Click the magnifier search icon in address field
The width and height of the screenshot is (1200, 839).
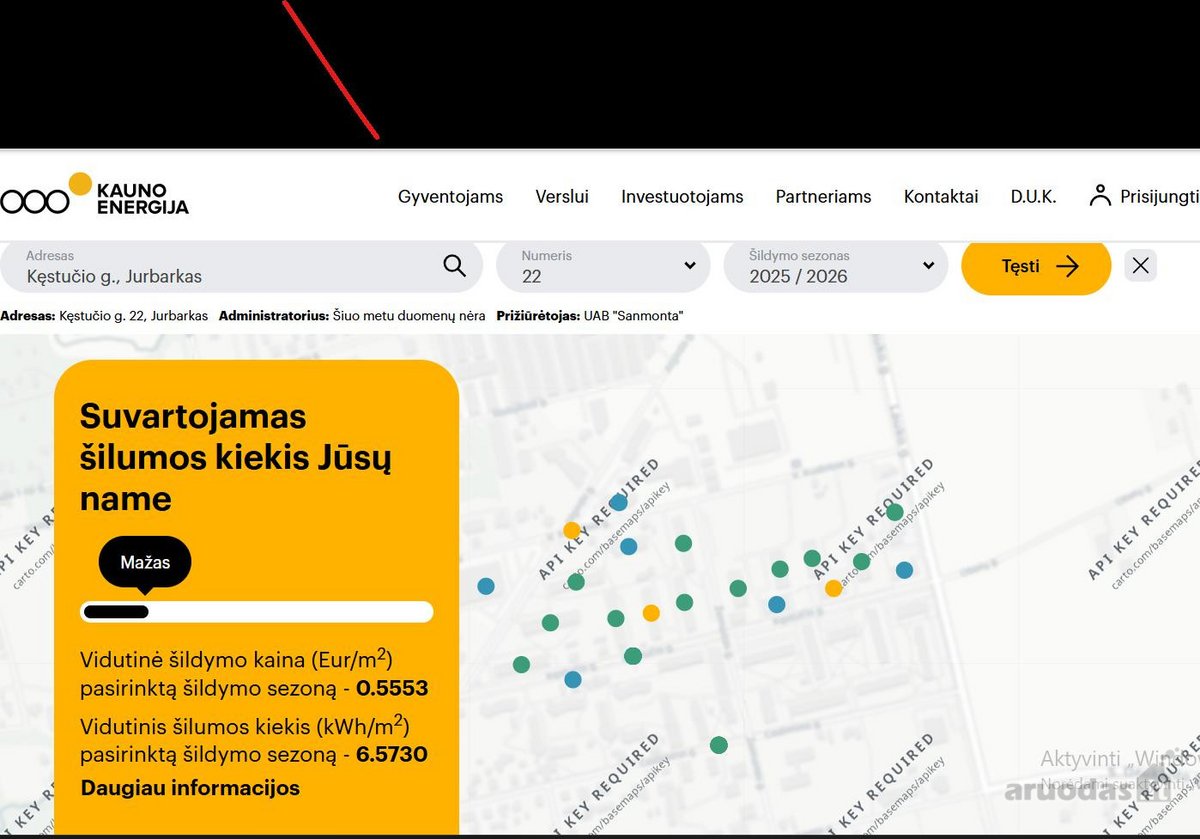pos(454,265)
